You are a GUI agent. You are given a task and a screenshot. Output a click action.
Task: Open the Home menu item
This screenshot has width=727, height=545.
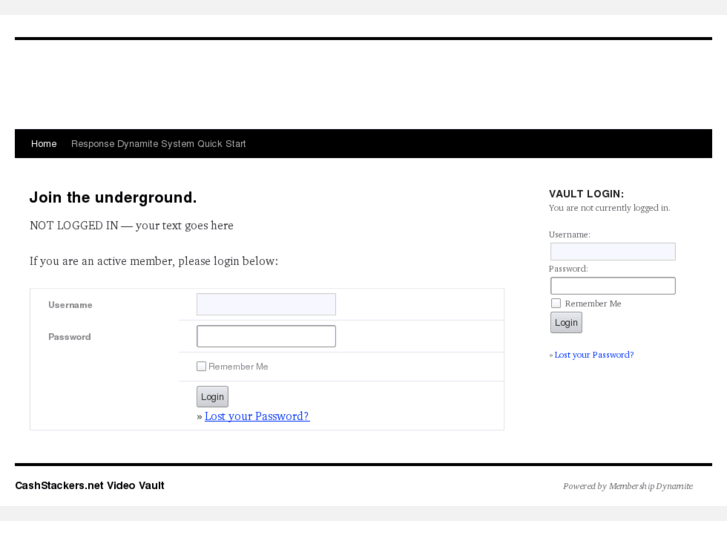point(44,144)
